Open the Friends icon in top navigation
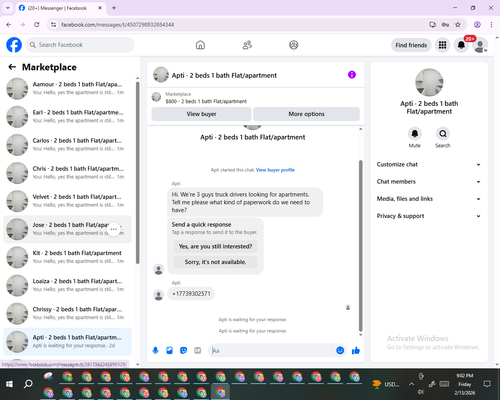Screen dimensions: 500x400 247,45
